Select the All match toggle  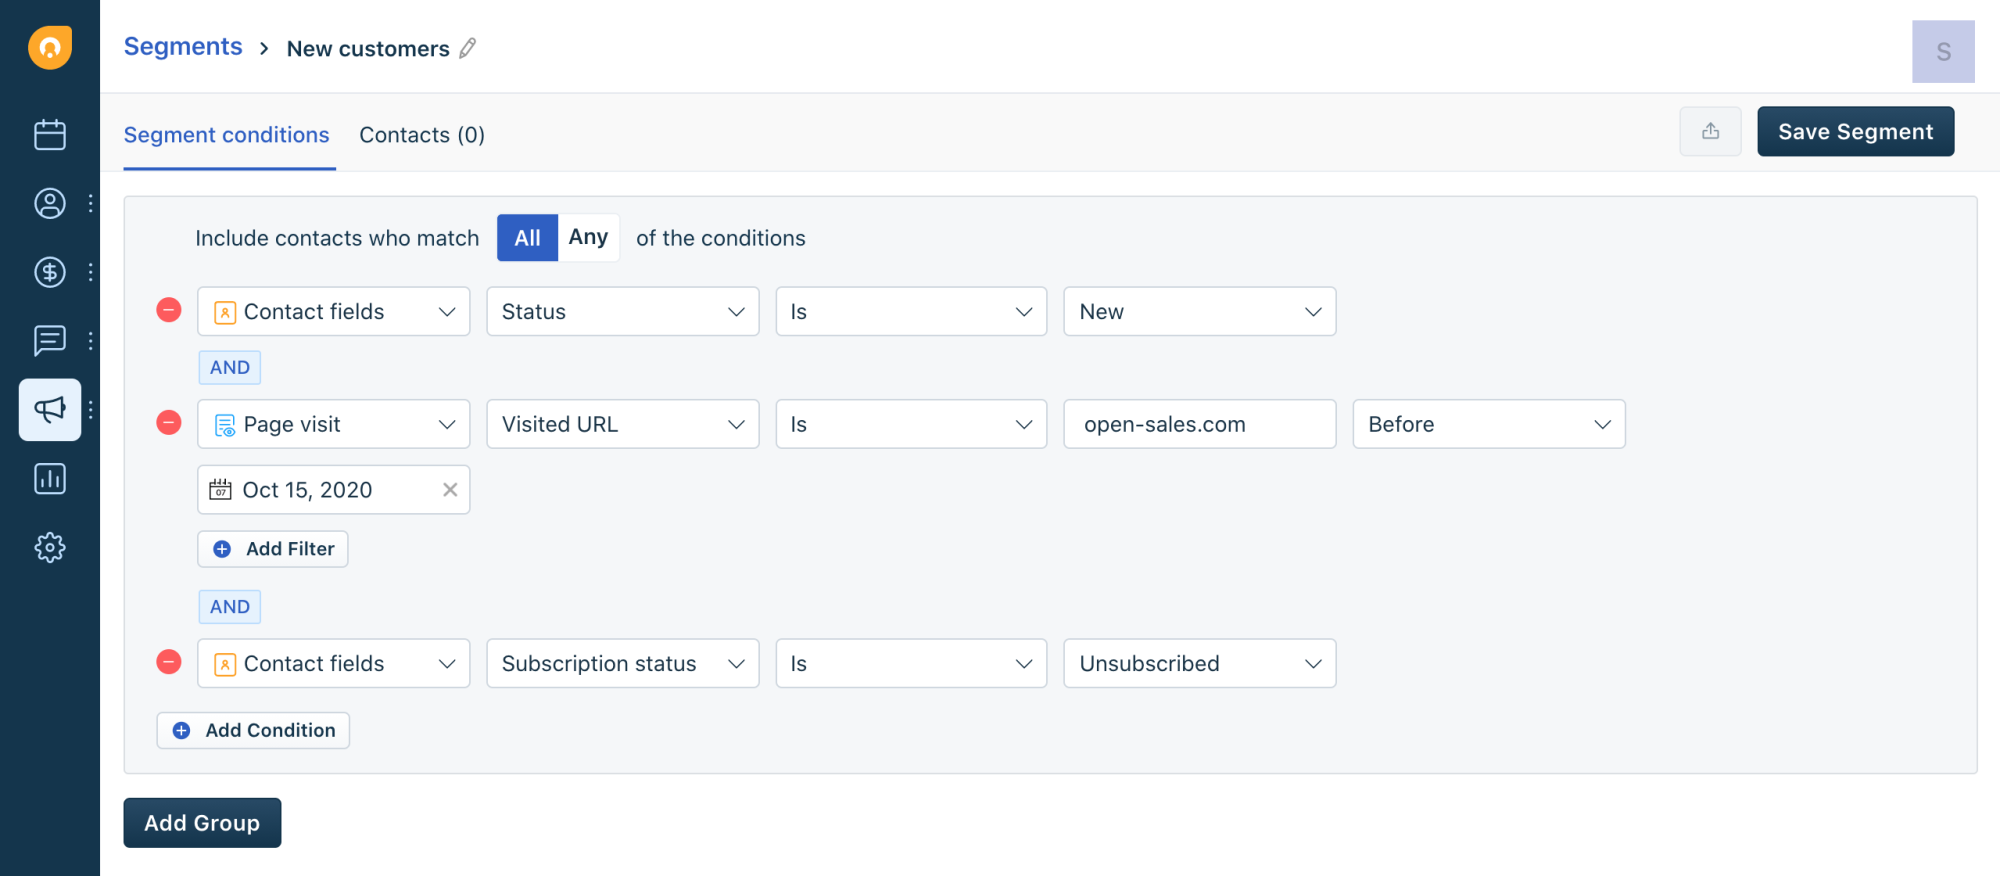point(527,237)
